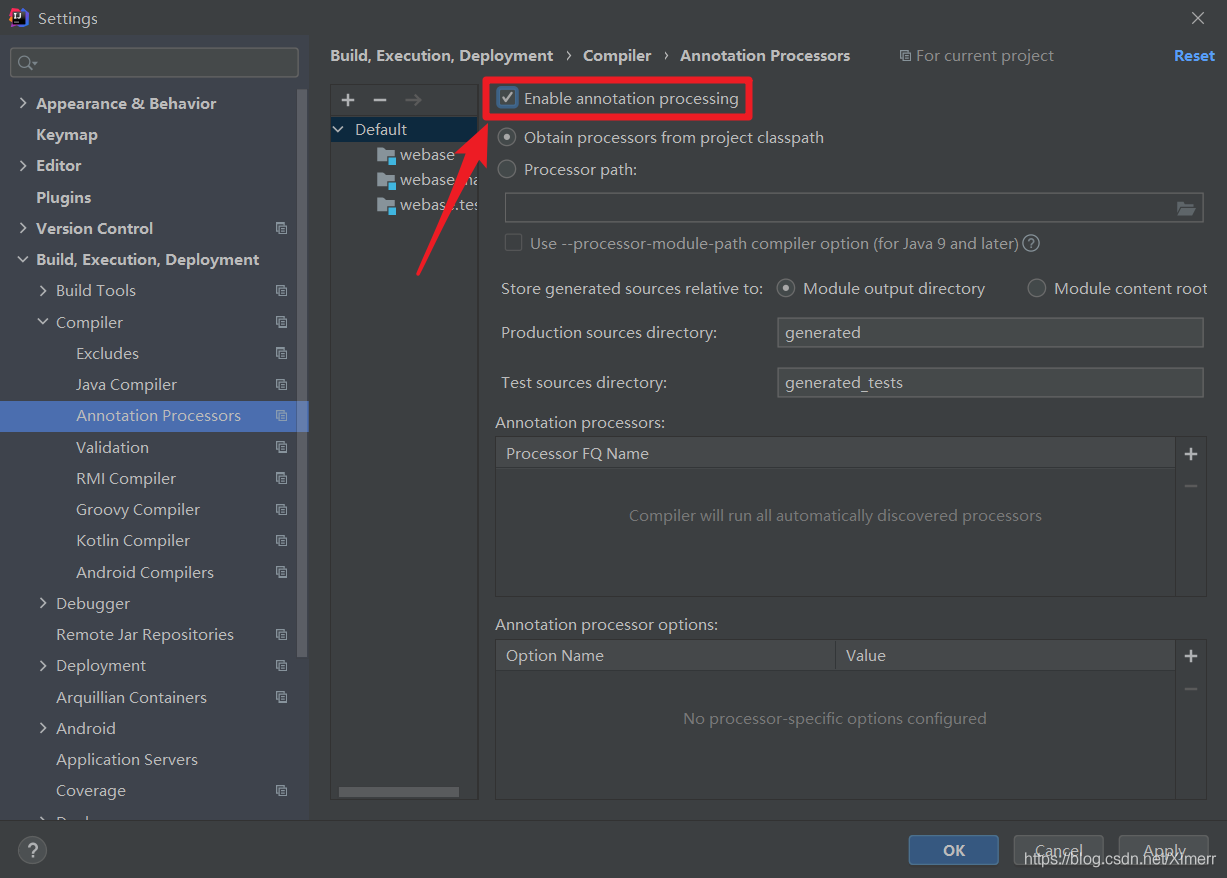This screenshot has width=1227, height=878.
Task: Click project-level icon beside Coverage
Action: tap(281, 790)
